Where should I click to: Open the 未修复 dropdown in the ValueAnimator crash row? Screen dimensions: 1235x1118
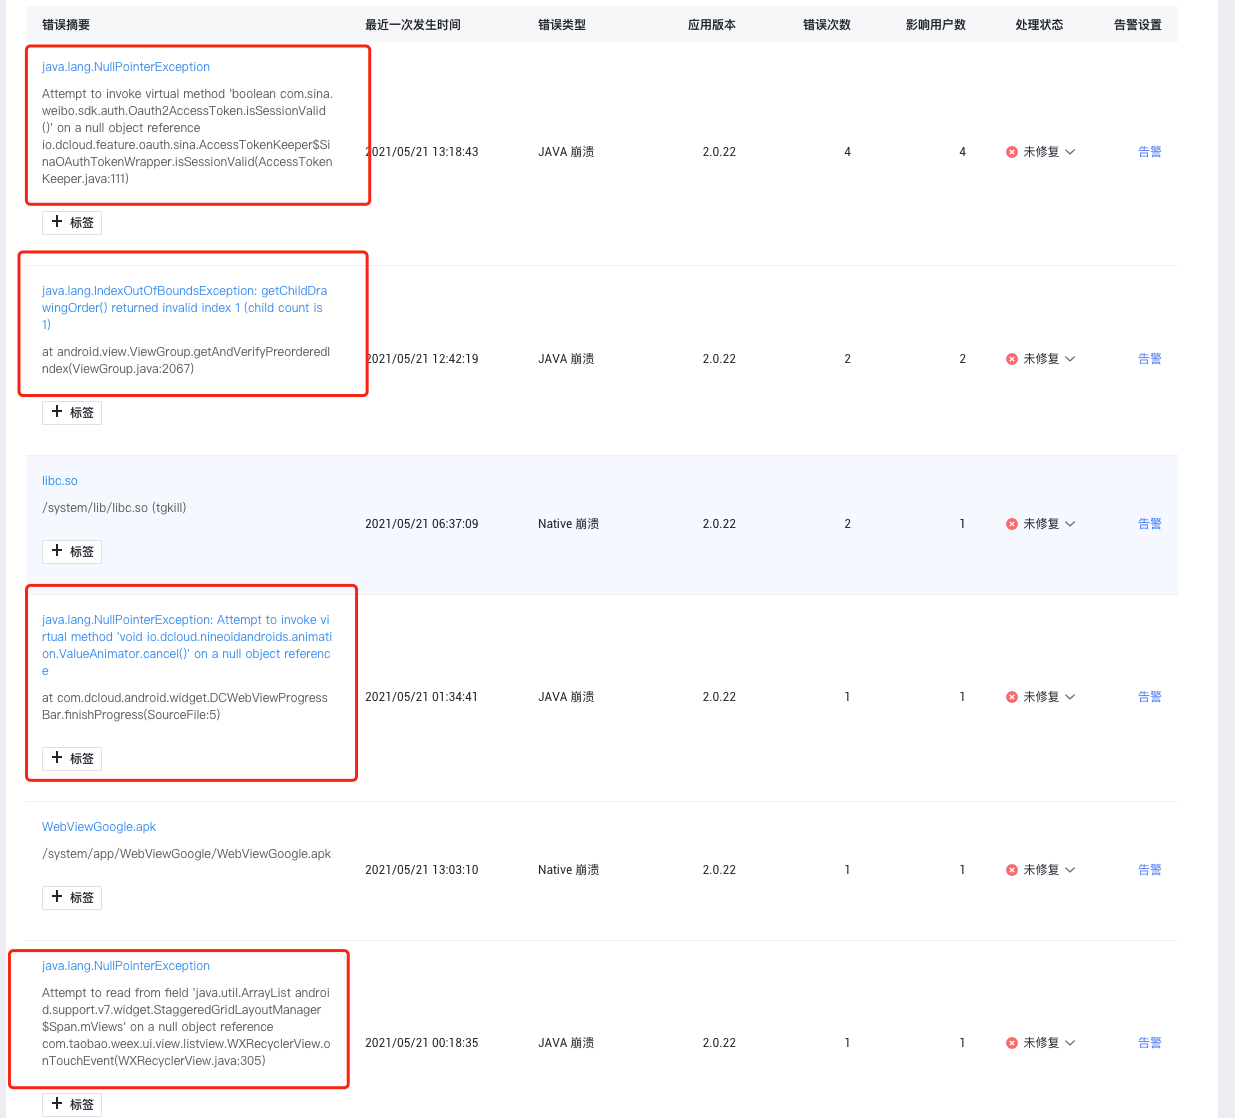coord(1070,697)
